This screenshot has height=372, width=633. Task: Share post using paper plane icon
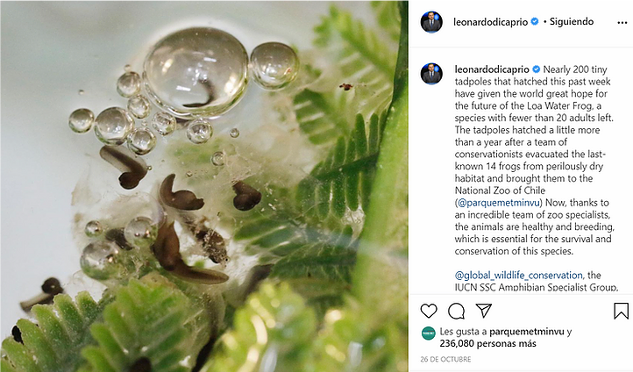[x=484, y=311]
